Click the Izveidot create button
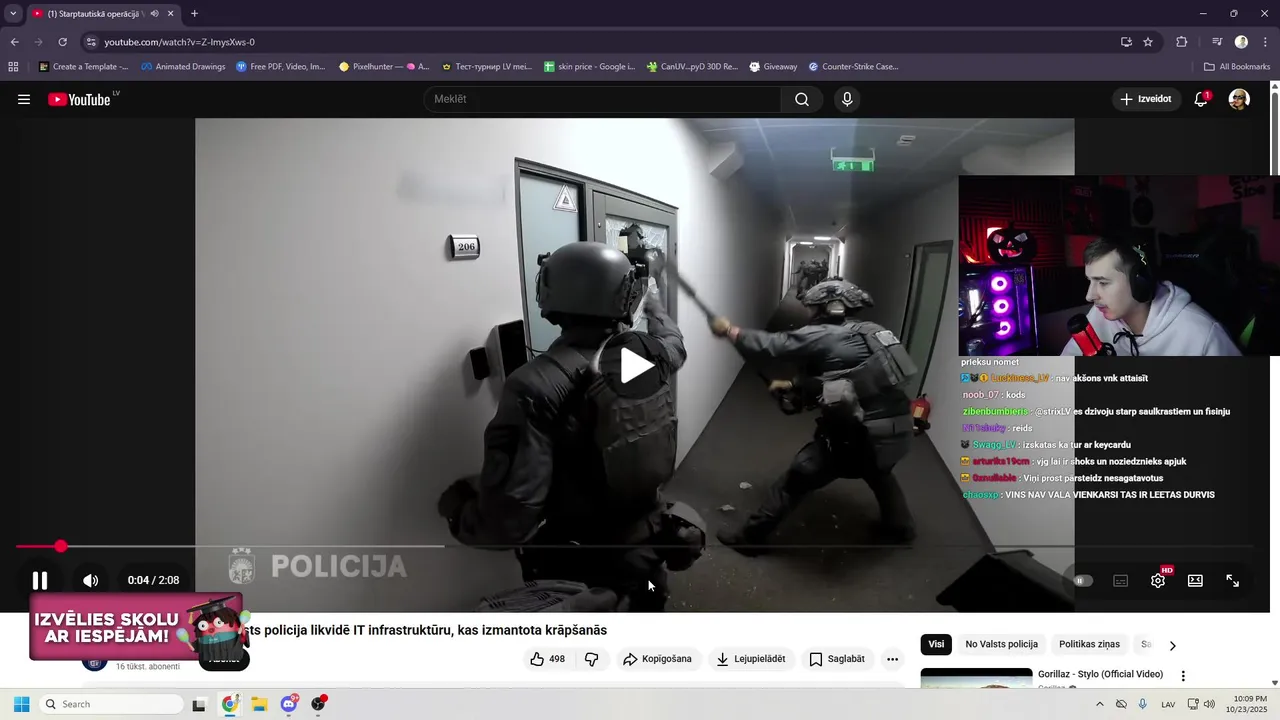The height and width of the screenshot is (720, 1280). click(1146, 99)
